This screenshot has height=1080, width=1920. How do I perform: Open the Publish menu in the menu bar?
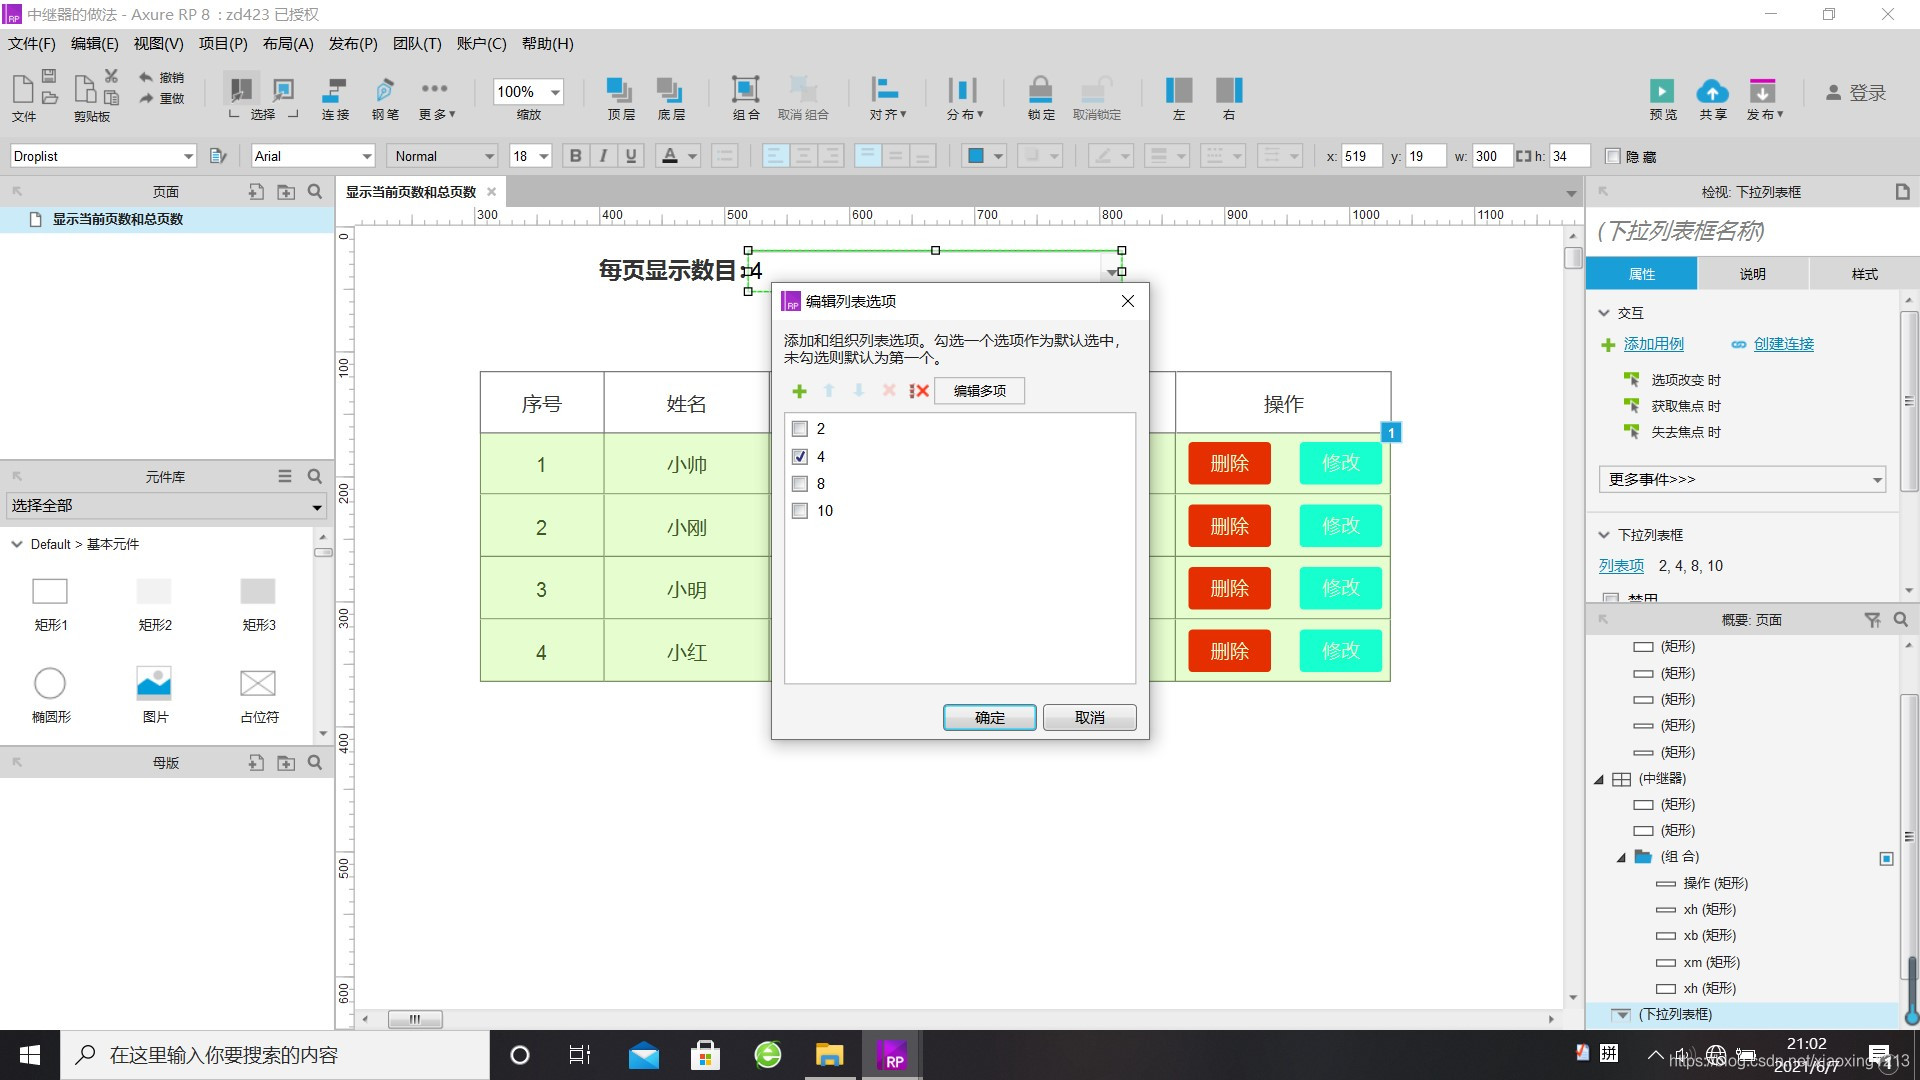(x=352, y=43)
